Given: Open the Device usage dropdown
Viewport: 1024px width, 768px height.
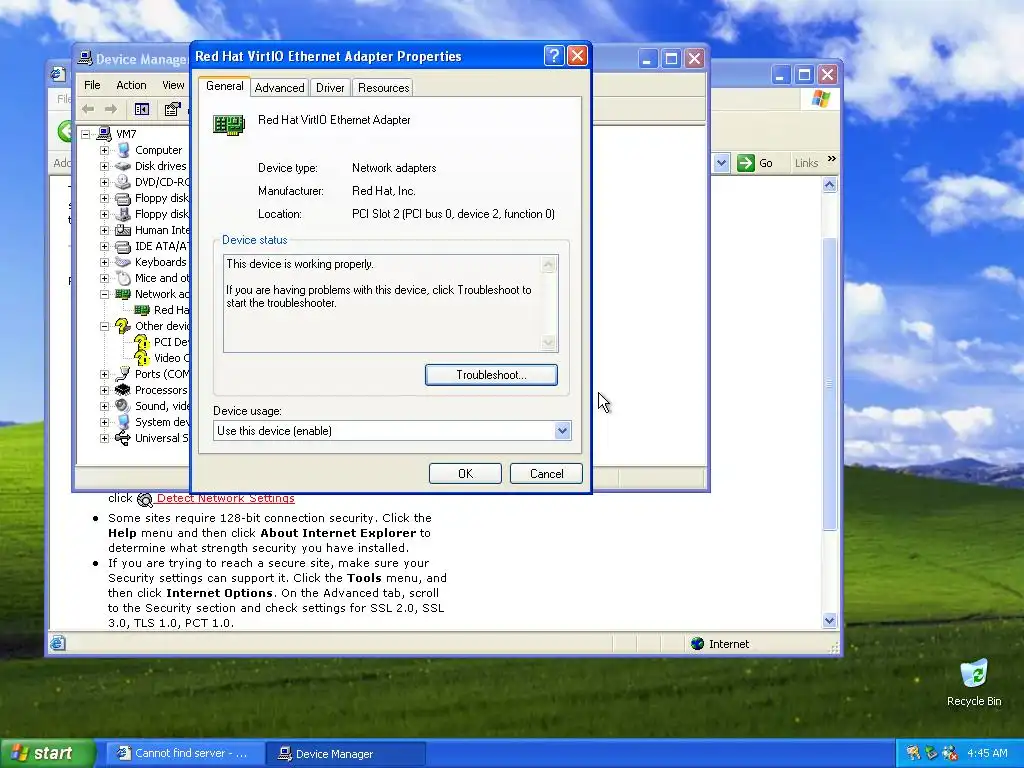Looking at the screenshot, I should point(562,430).
